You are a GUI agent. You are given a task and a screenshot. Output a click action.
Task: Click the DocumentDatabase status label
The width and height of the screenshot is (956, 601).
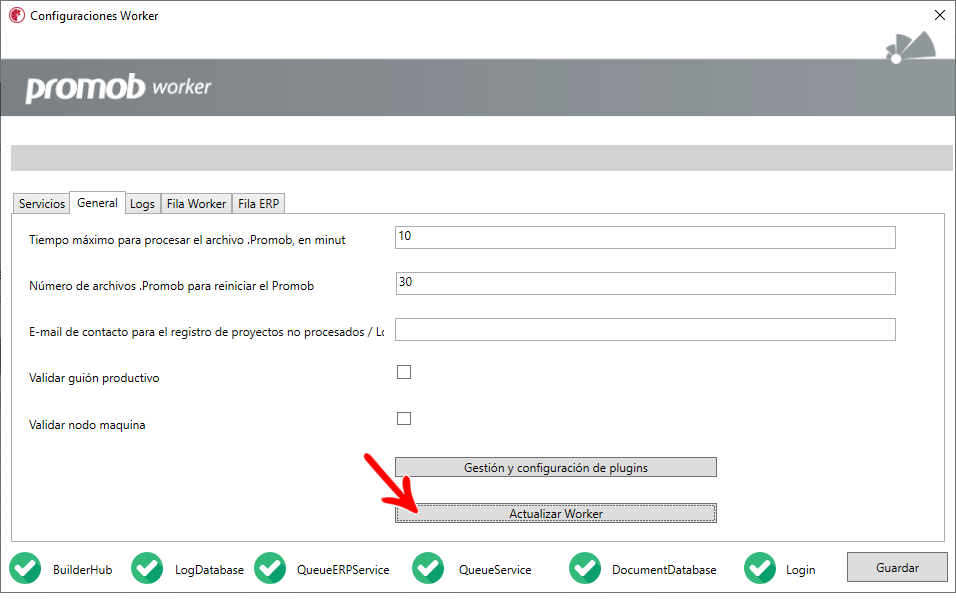(664, 569)
